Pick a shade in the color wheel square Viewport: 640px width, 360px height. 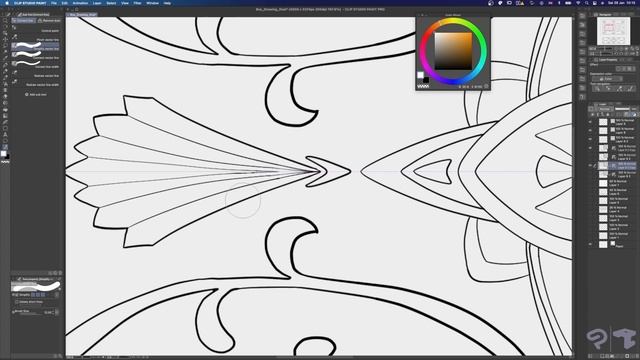[x=453, y=51]
